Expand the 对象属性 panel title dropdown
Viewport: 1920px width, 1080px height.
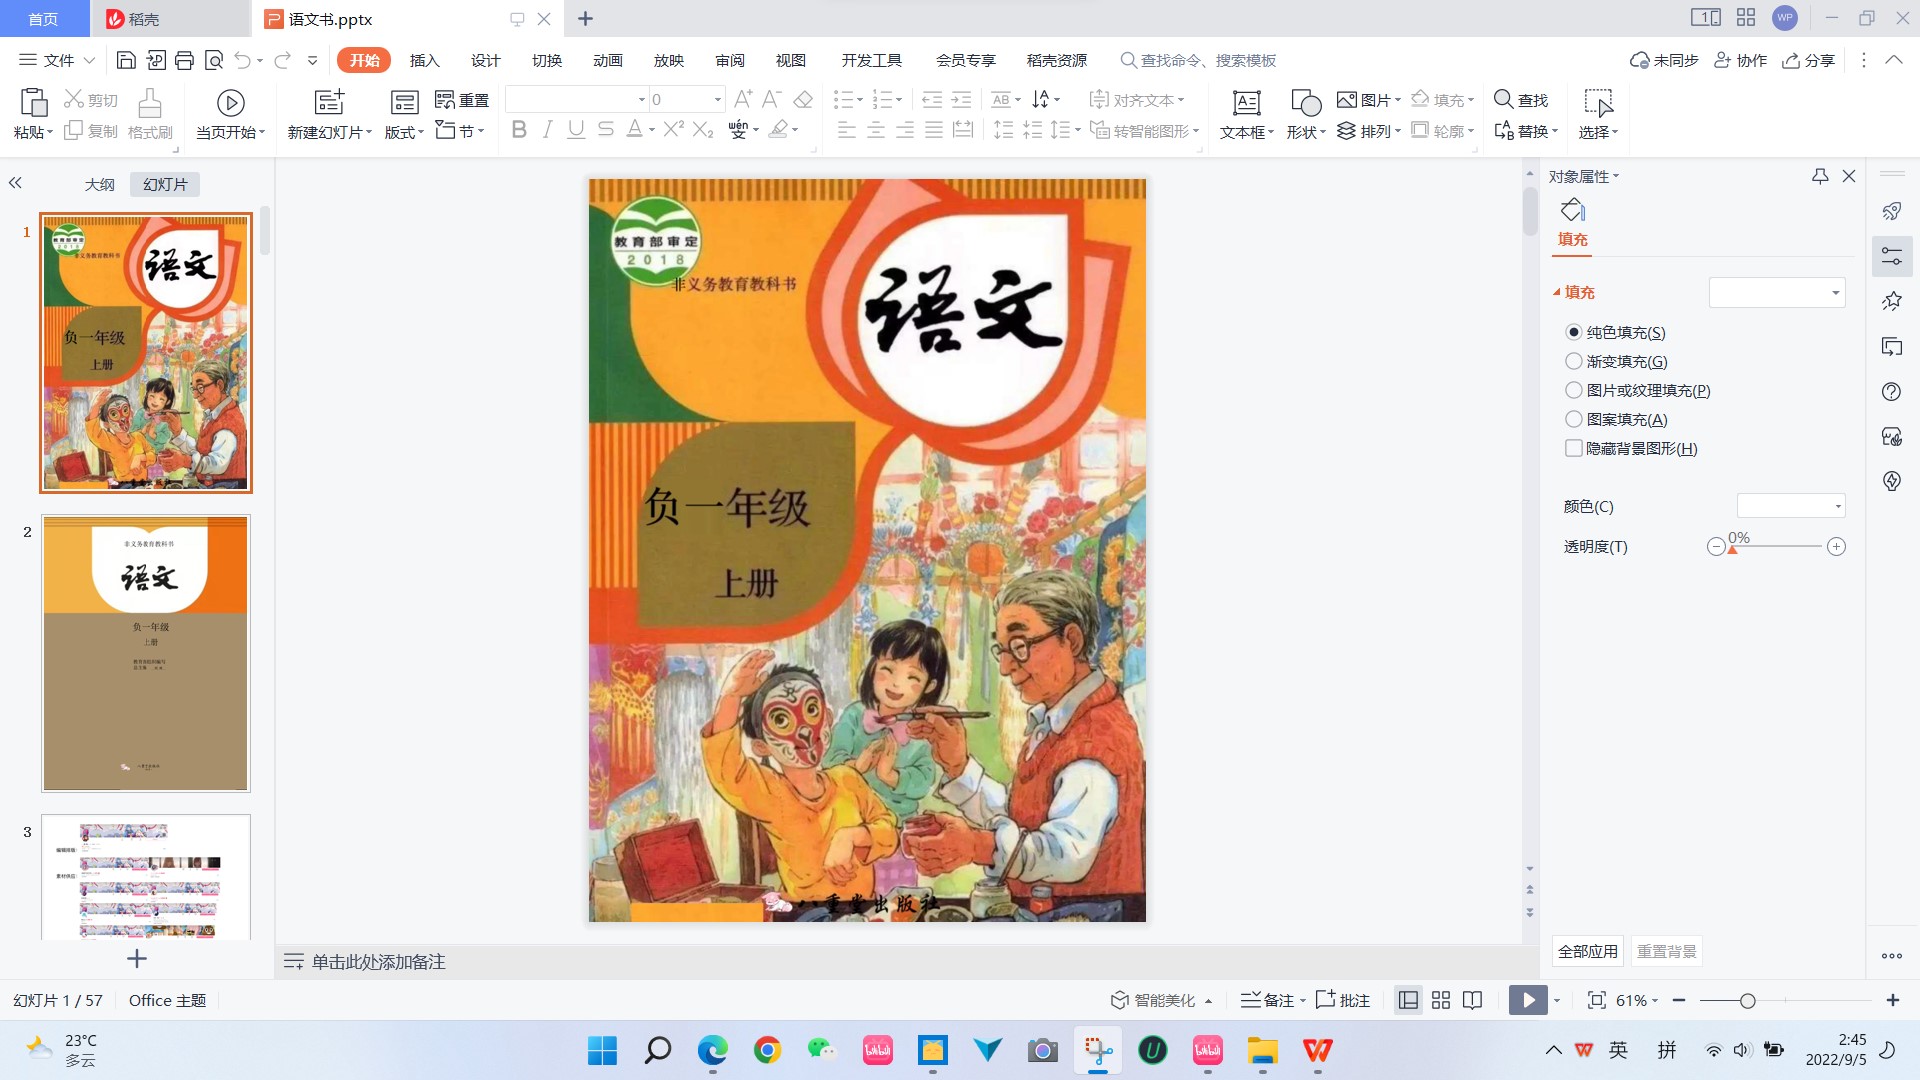(1584, 176)
